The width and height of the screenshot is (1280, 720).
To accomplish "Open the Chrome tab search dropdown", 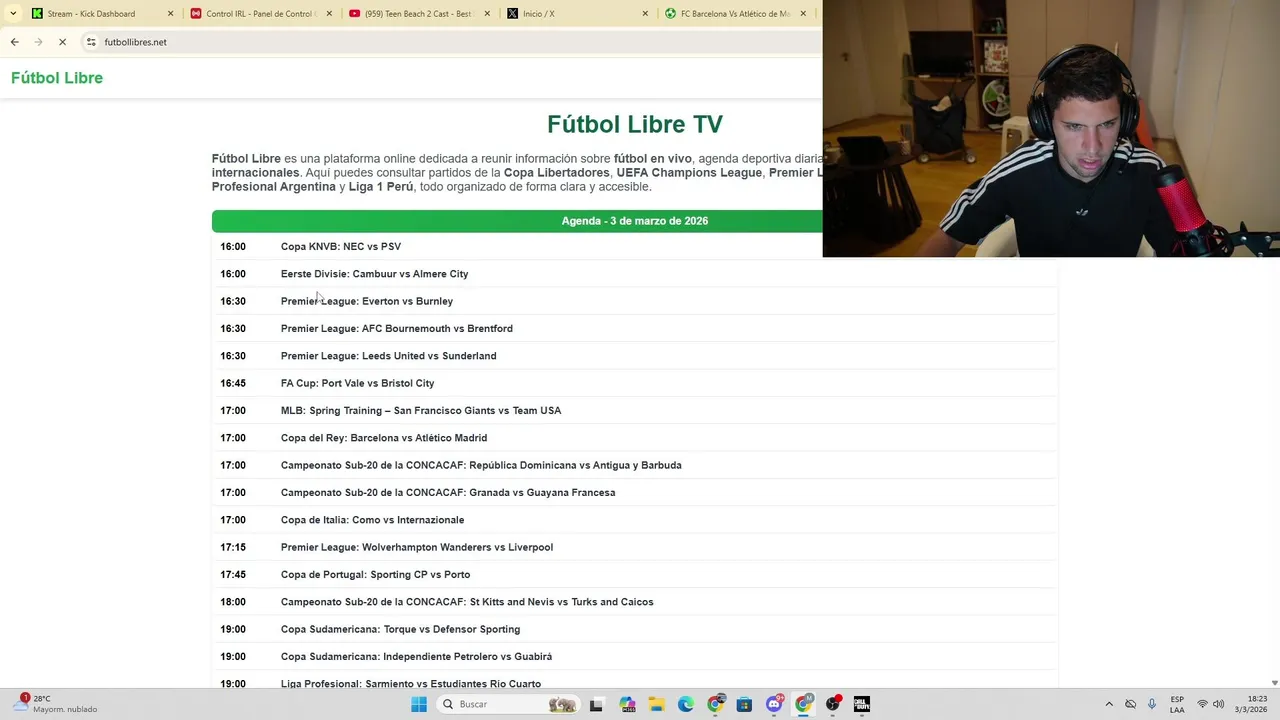I will pyautogui.click(x=13, y=14).
